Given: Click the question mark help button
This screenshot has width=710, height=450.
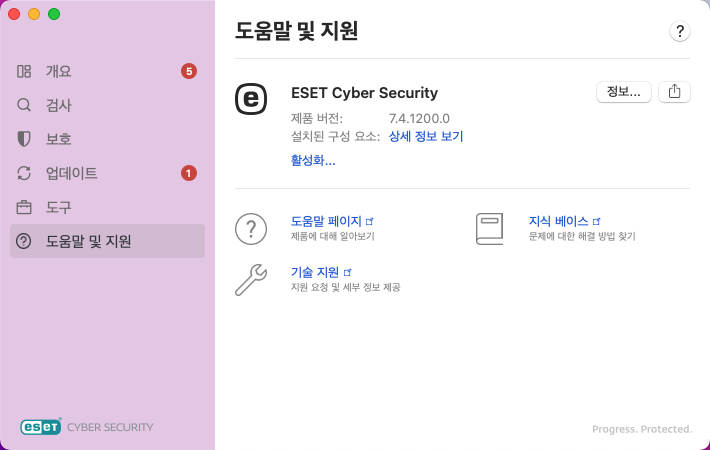Looking at the screenshot, I should pyautogui.click(x=680, y=31).
